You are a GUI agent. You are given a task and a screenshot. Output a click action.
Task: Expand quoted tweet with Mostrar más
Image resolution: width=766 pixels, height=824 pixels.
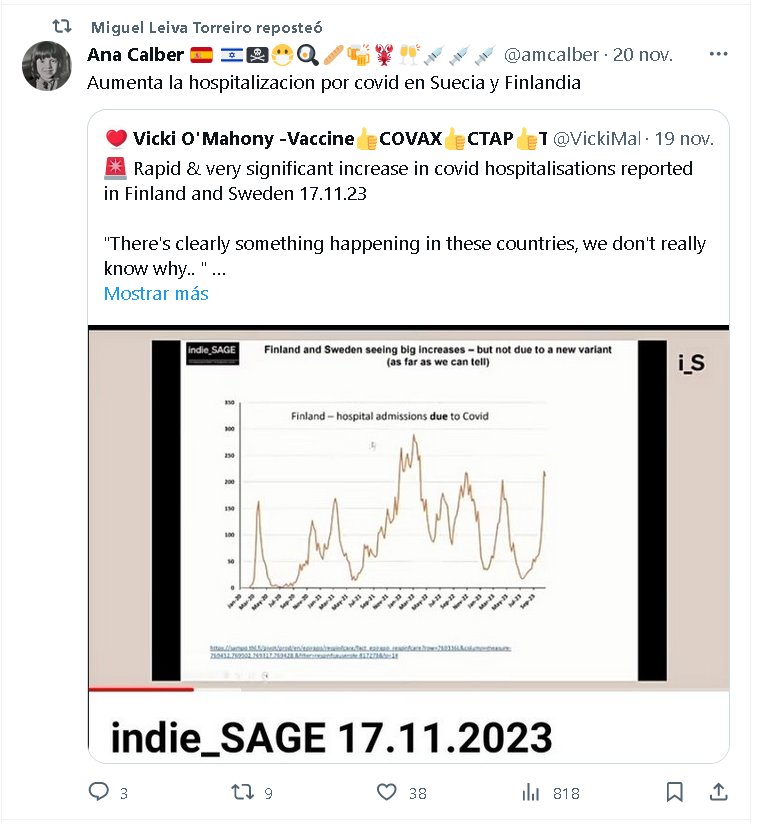(156, 294)
